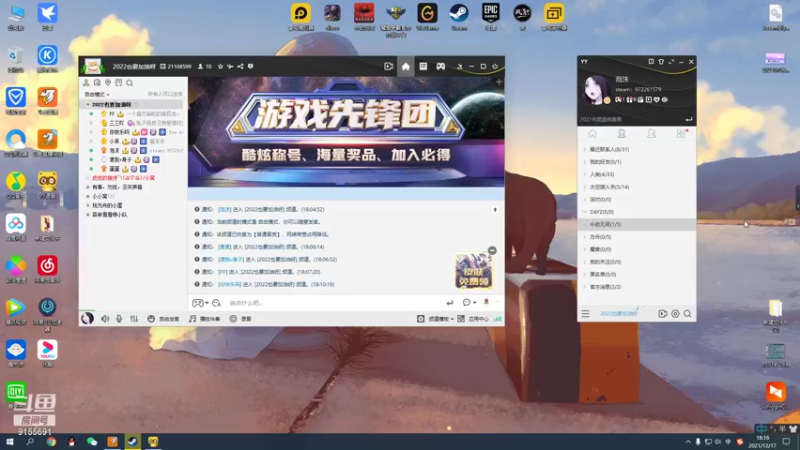Click the 自由发言 button
The height and width of the screenshot is (450, 800).
(163, 319)
